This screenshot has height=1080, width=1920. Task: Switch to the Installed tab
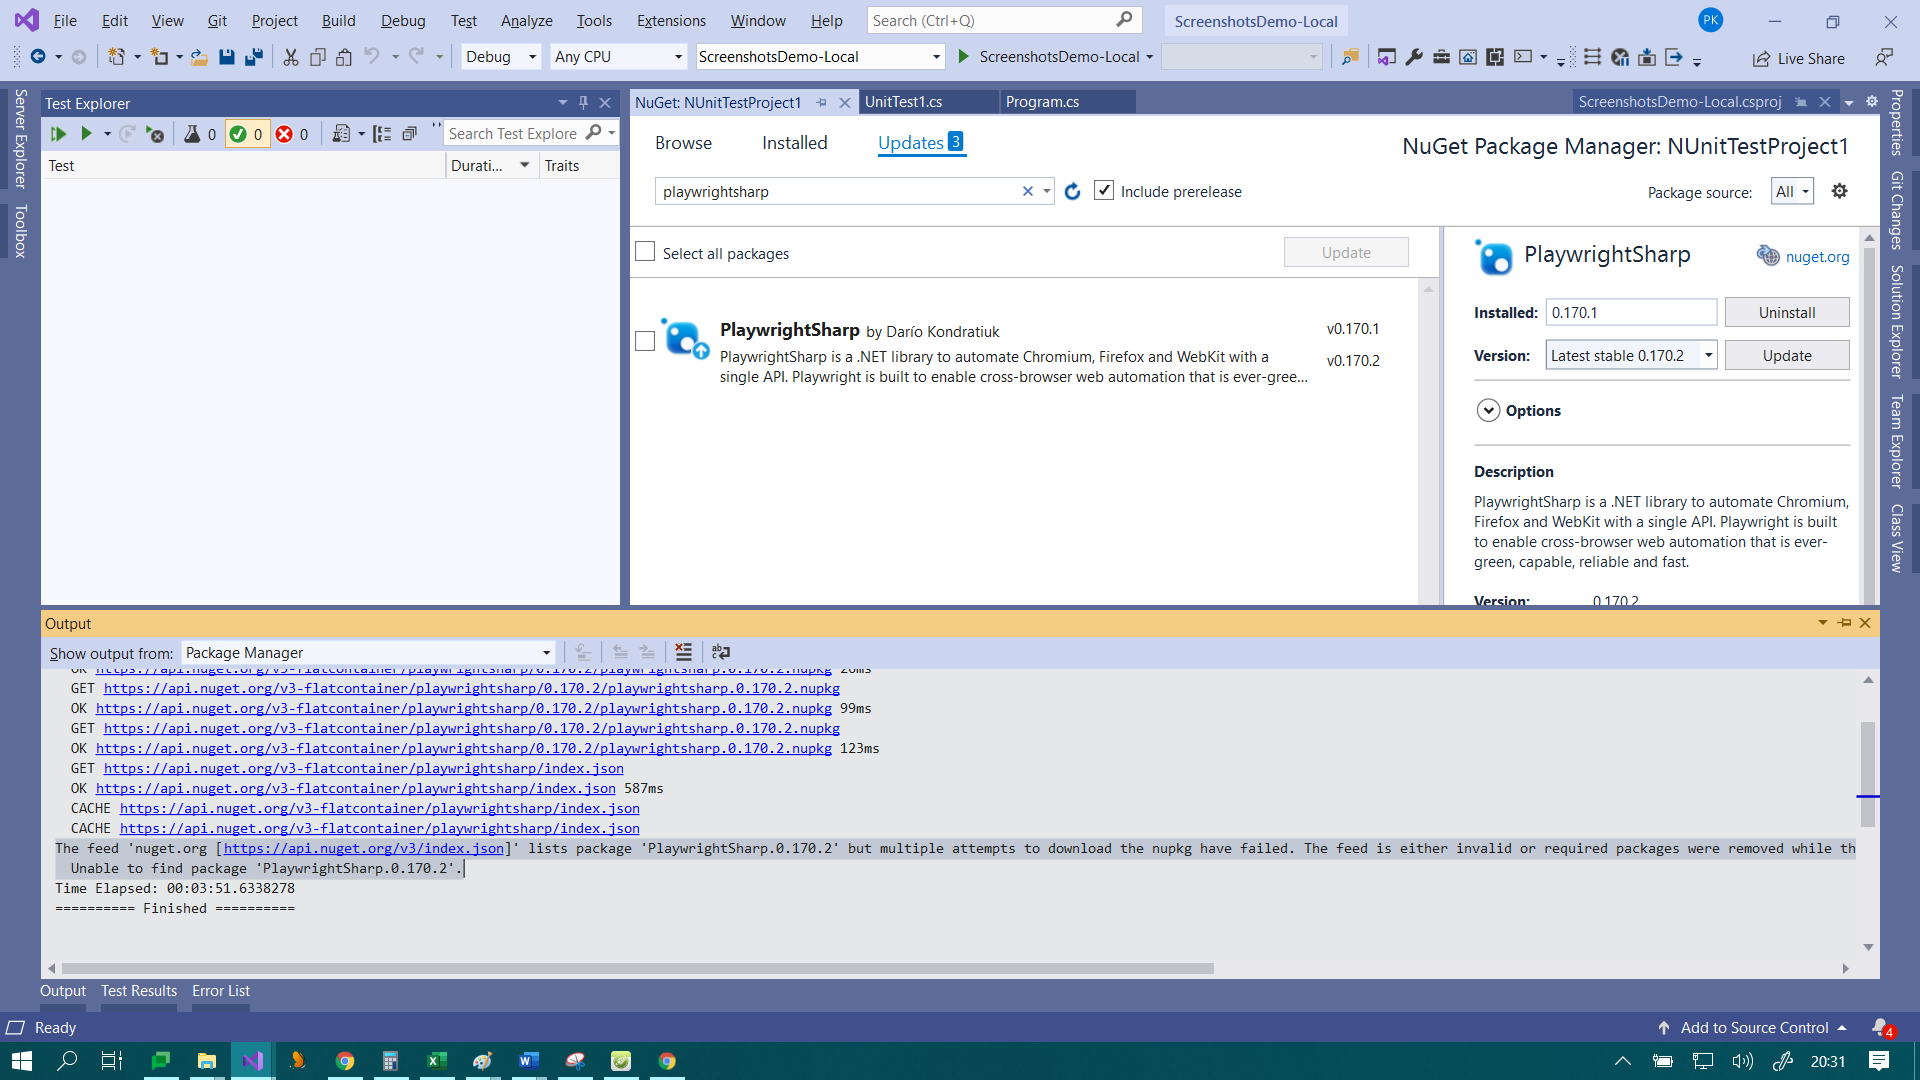[794, 143]
